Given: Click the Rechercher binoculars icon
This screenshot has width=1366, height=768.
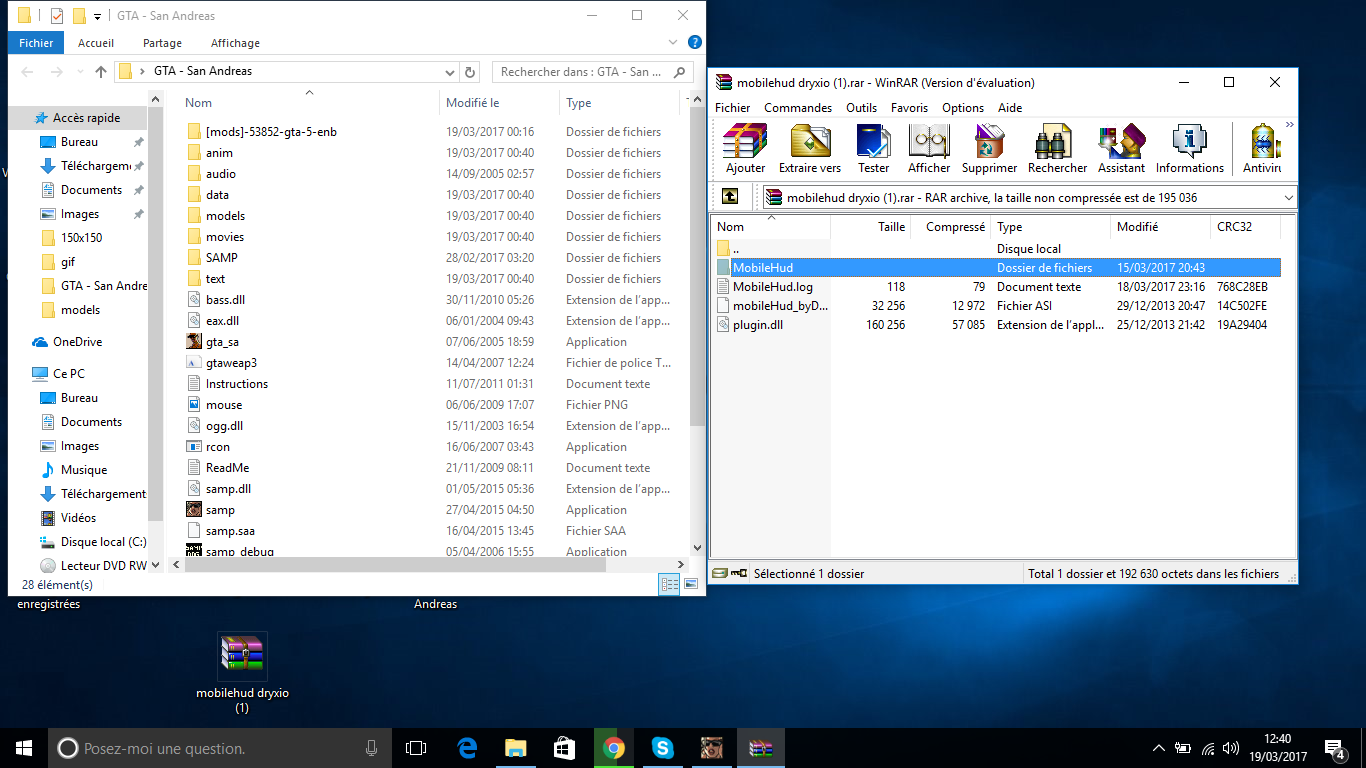Looking at the screenshot, I should [x=1057, y=149].
